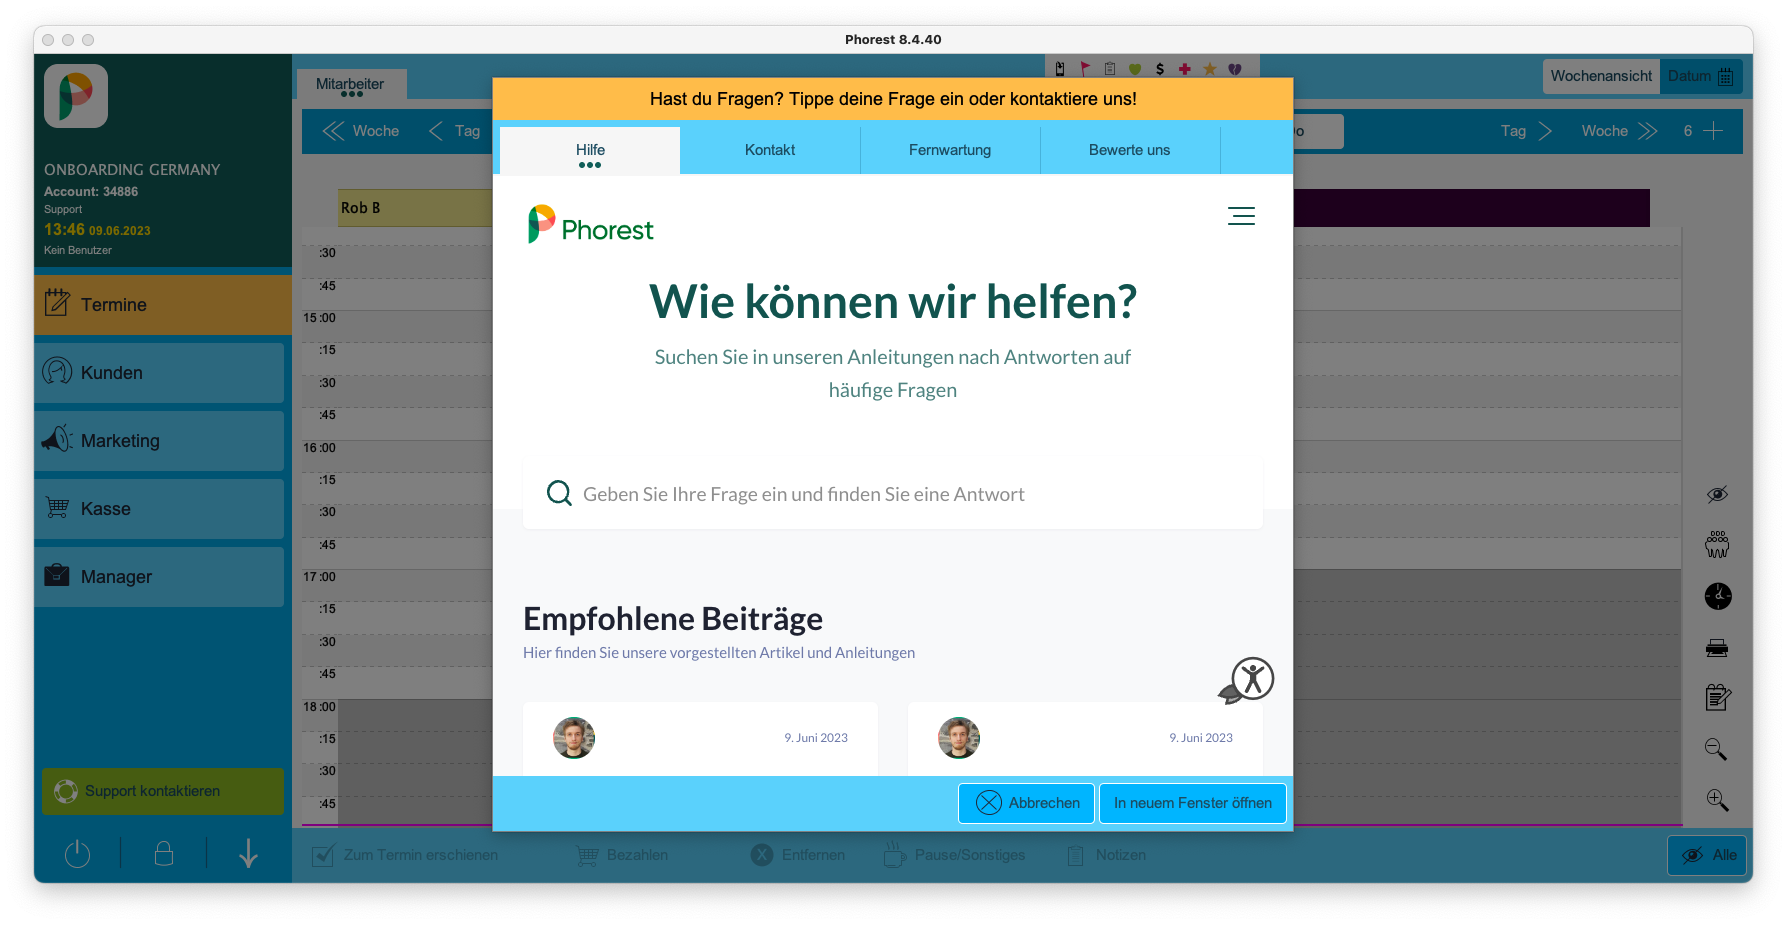Click the green heart icon in top legend

[x=1135, y=69]
